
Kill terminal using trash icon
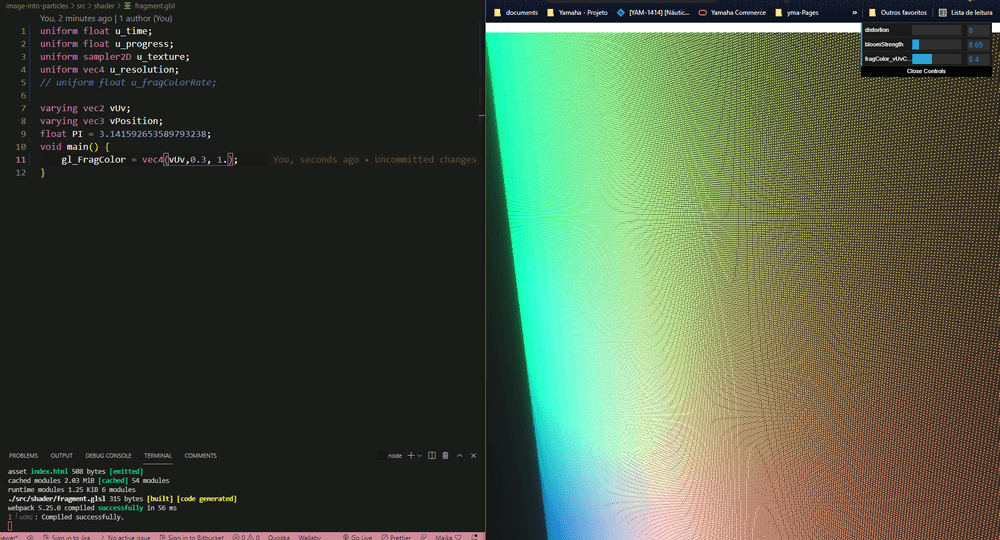tap(446, 455)
